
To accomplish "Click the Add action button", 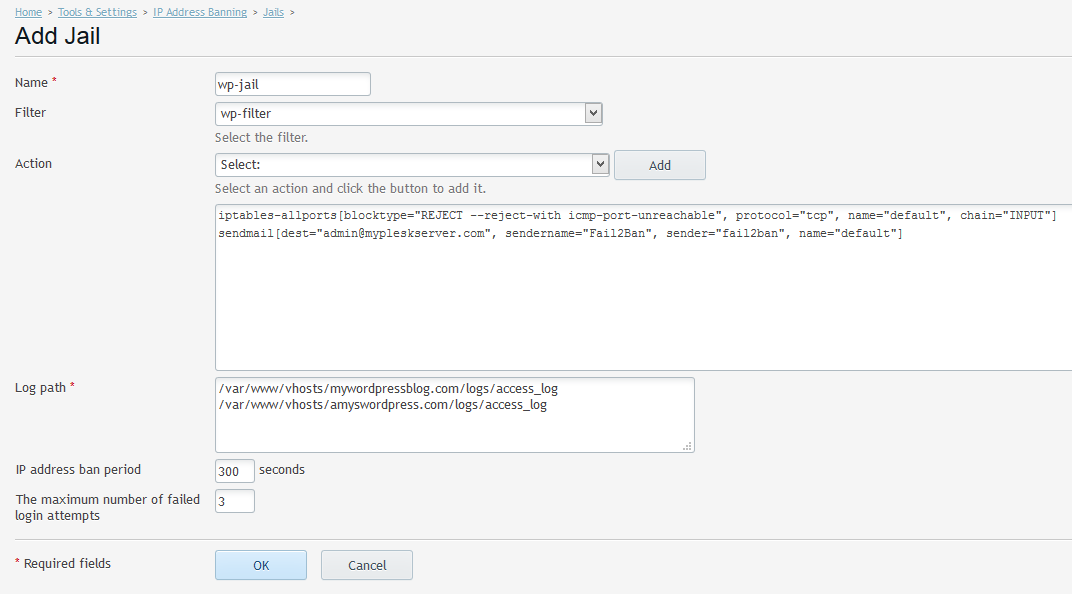I will pyautogui.click(x=660, y=165).
